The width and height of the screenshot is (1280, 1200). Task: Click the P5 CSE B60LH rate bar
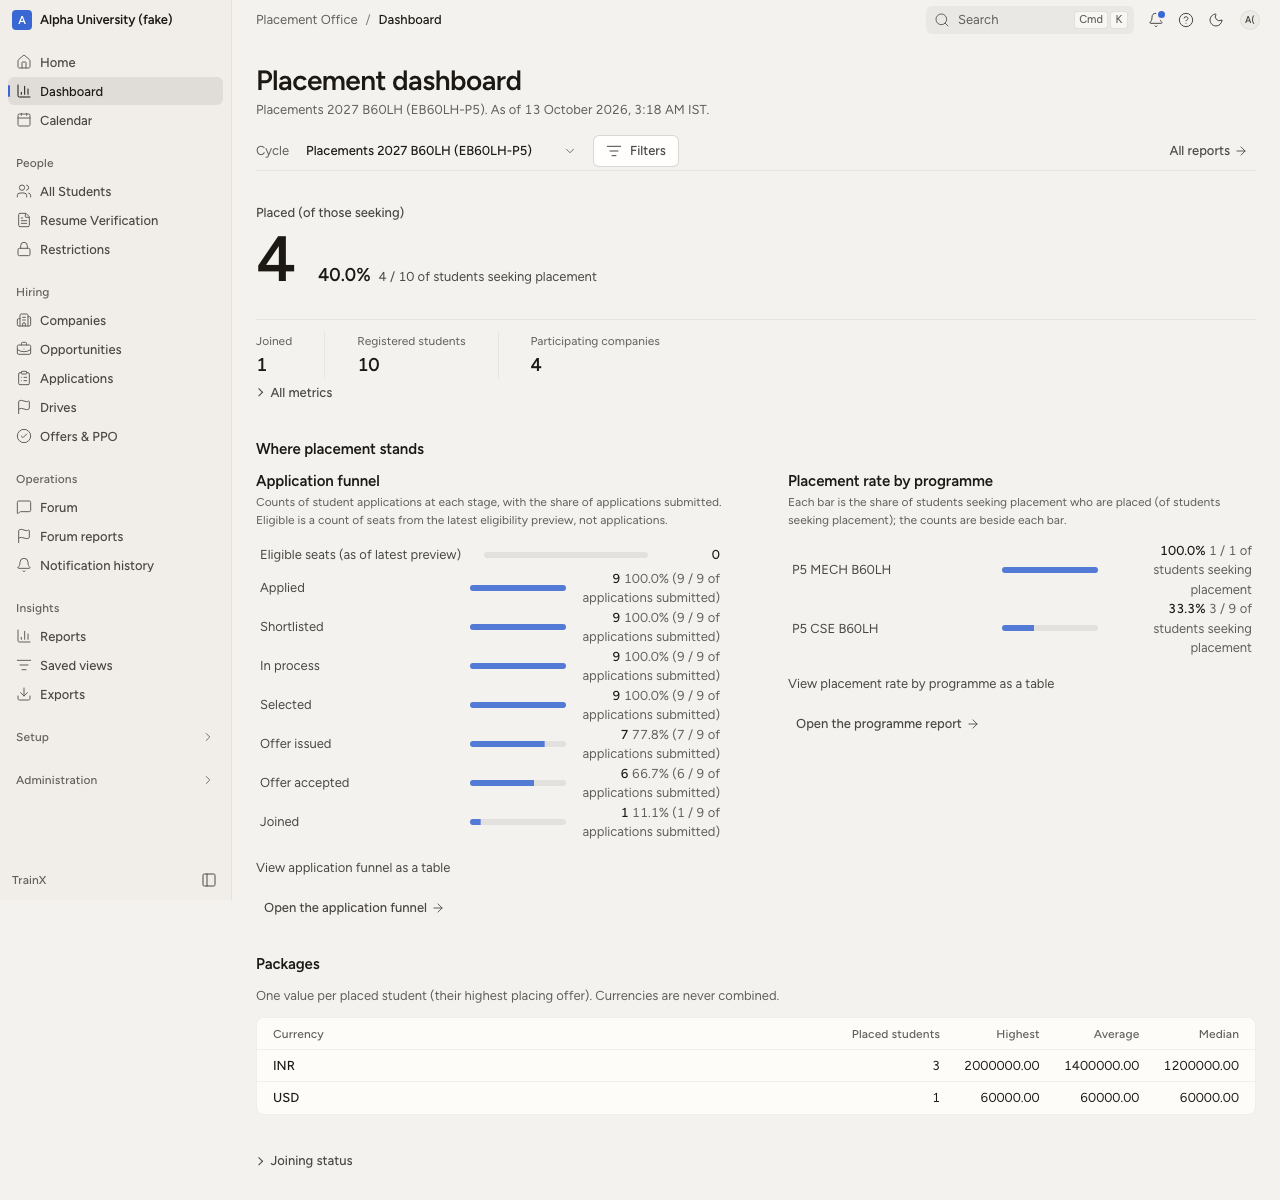[x=1050, y=628]
